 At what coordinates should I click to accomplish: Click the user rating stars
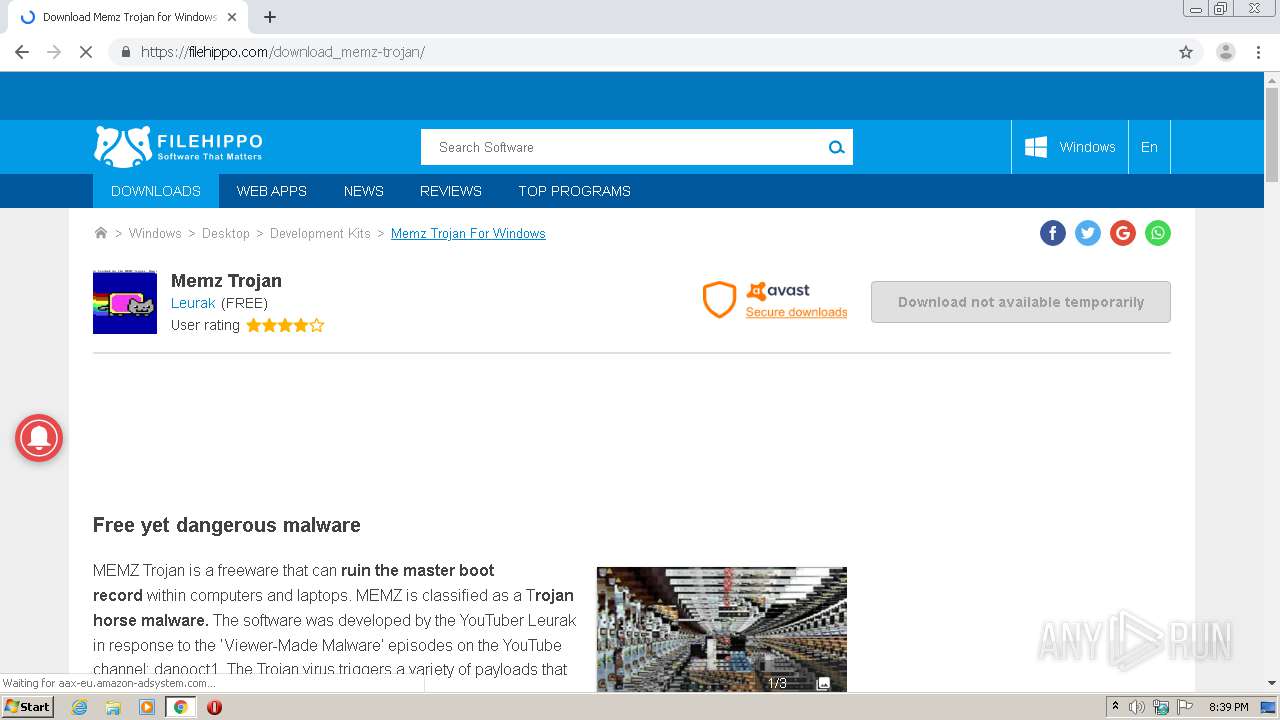click(x=285, y=325)
